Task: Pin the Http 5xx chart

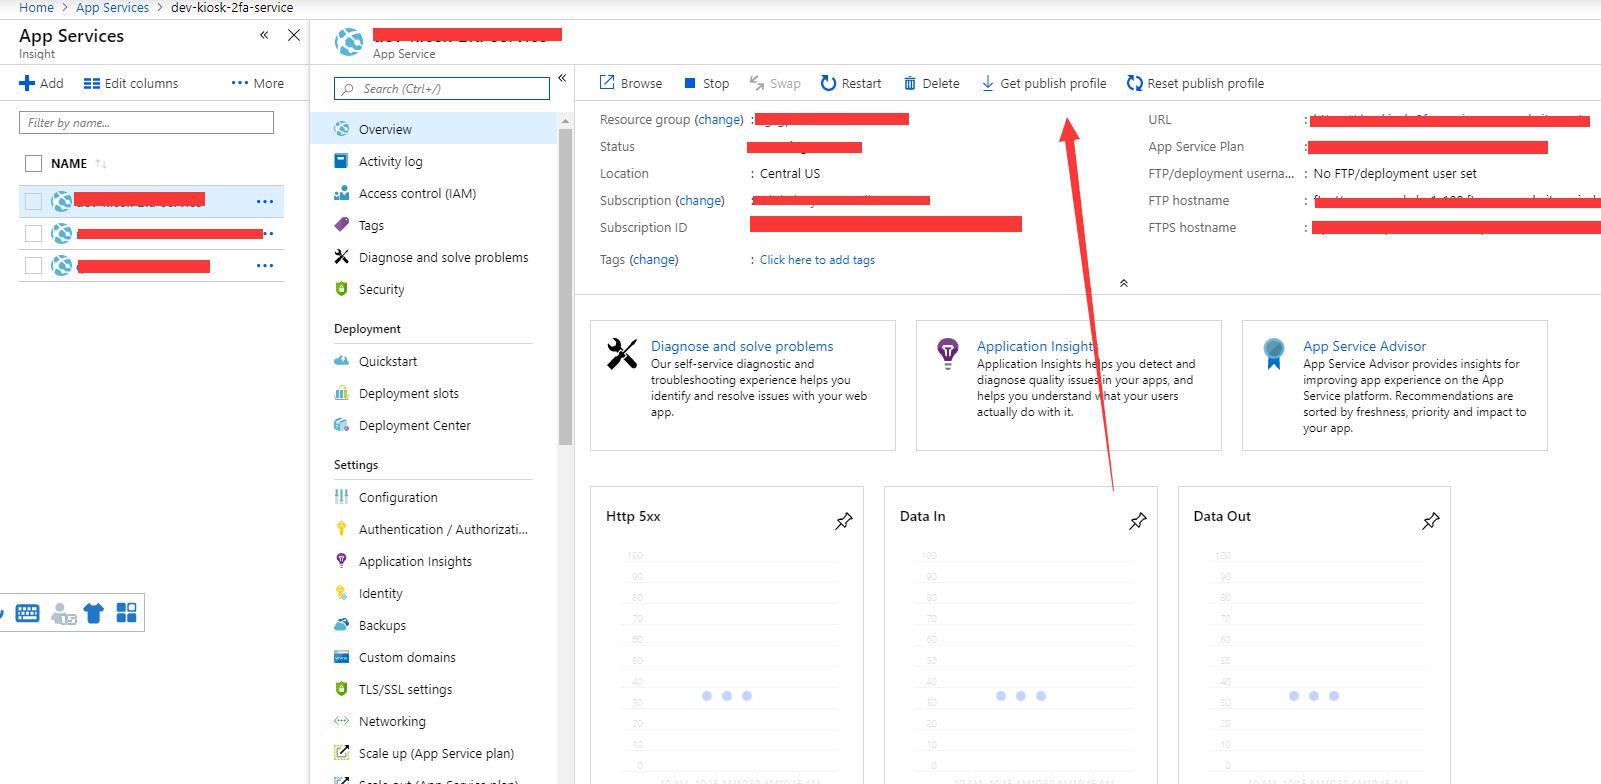Action: [844, 521]
